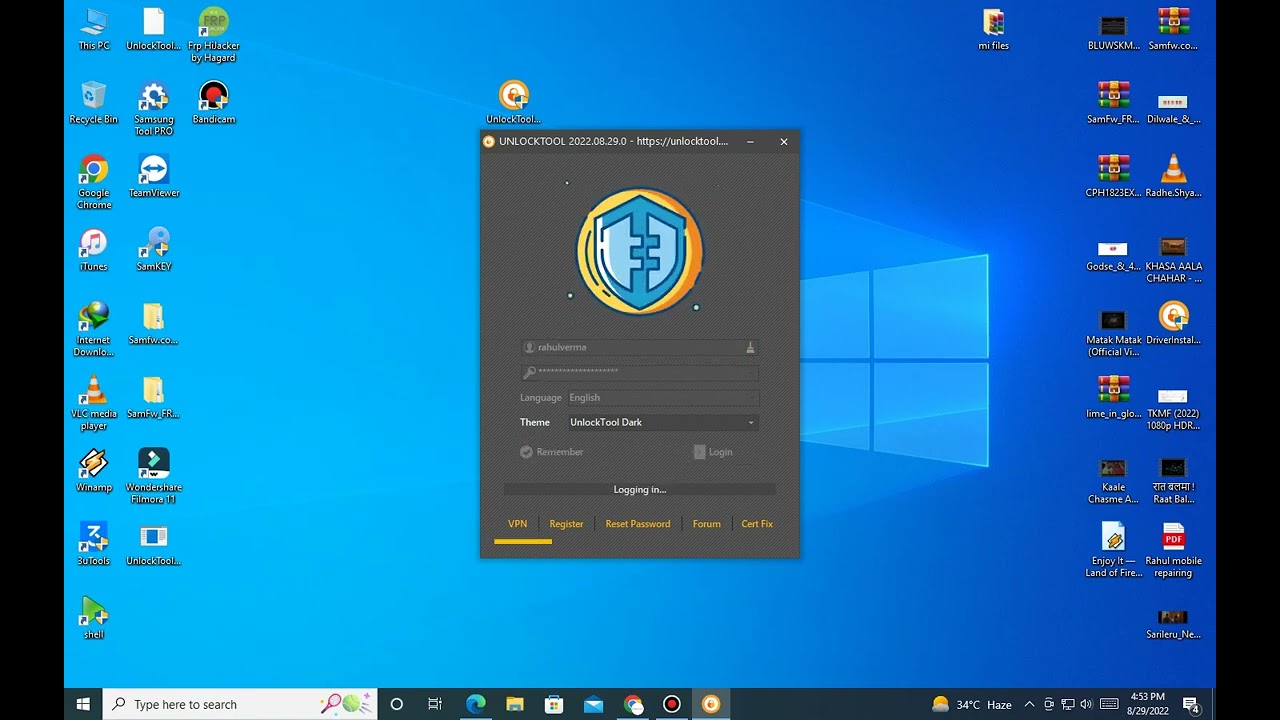The width and height of the screenshot is (1280, 720).
Task: Click the Login button
Action: (x=713, y=452)
